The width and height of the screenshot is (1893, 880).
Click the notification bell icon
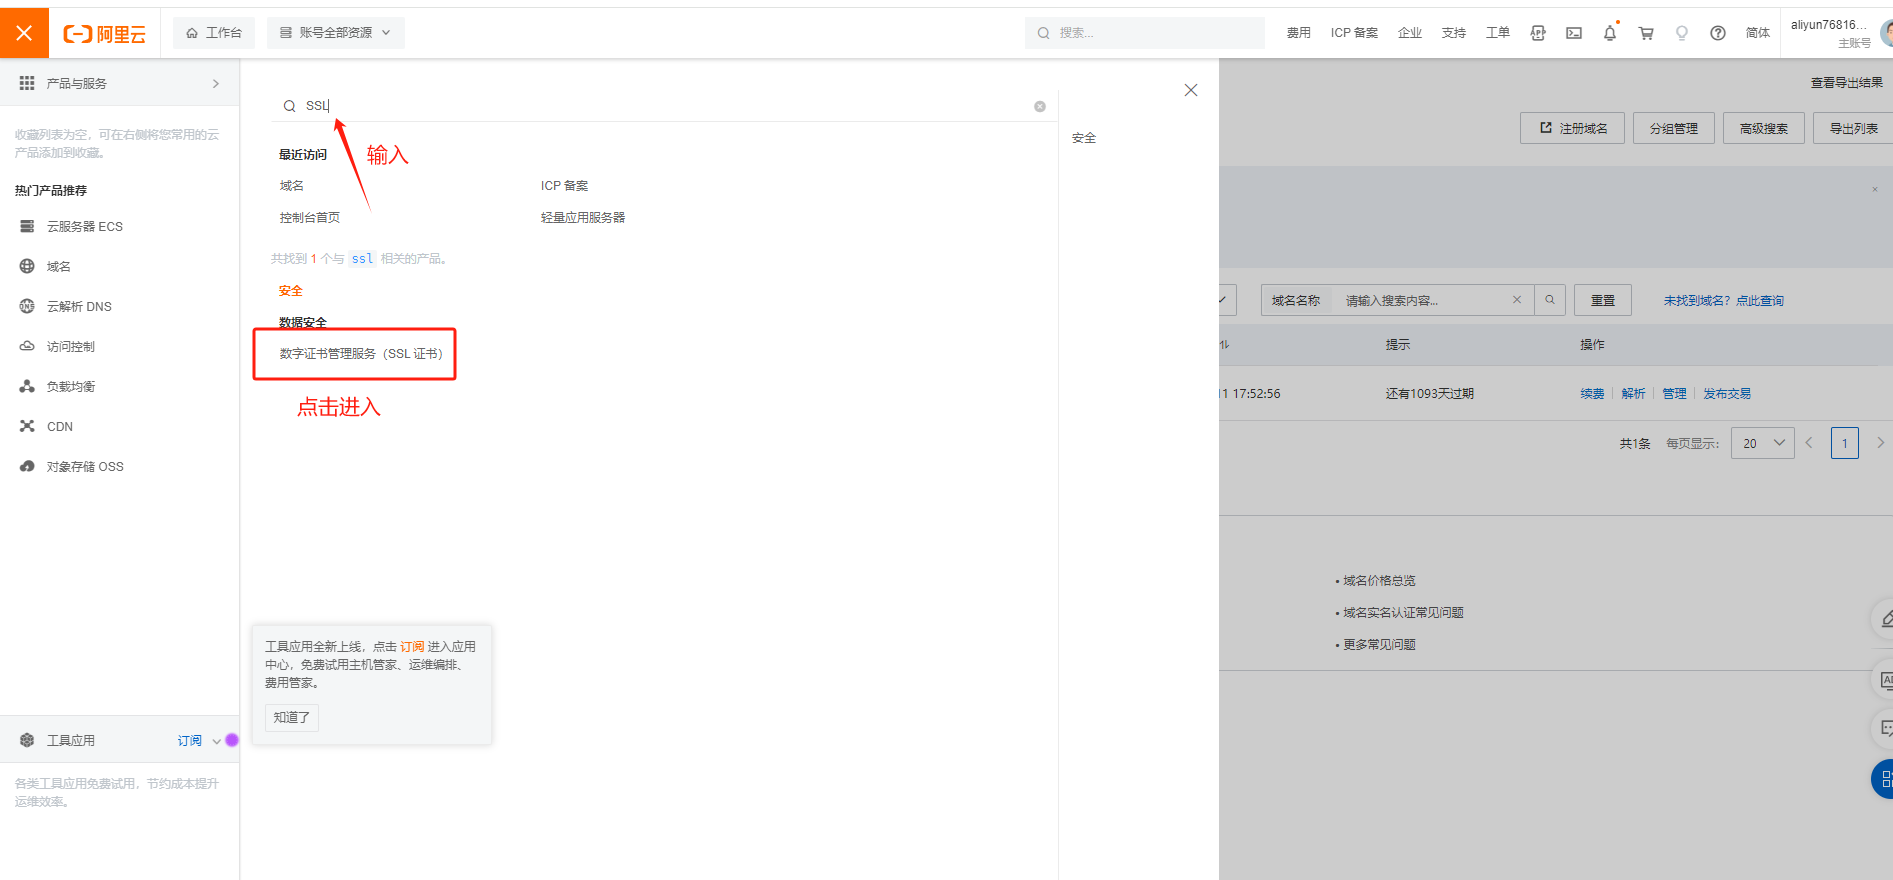tap(1610, 33)
